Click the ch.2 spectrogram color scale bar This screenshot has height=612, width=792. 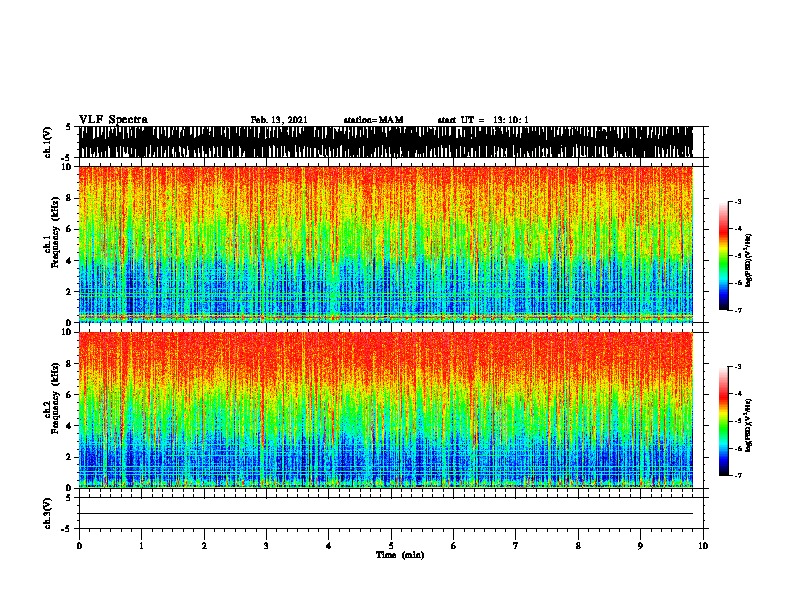click(723, 421)
